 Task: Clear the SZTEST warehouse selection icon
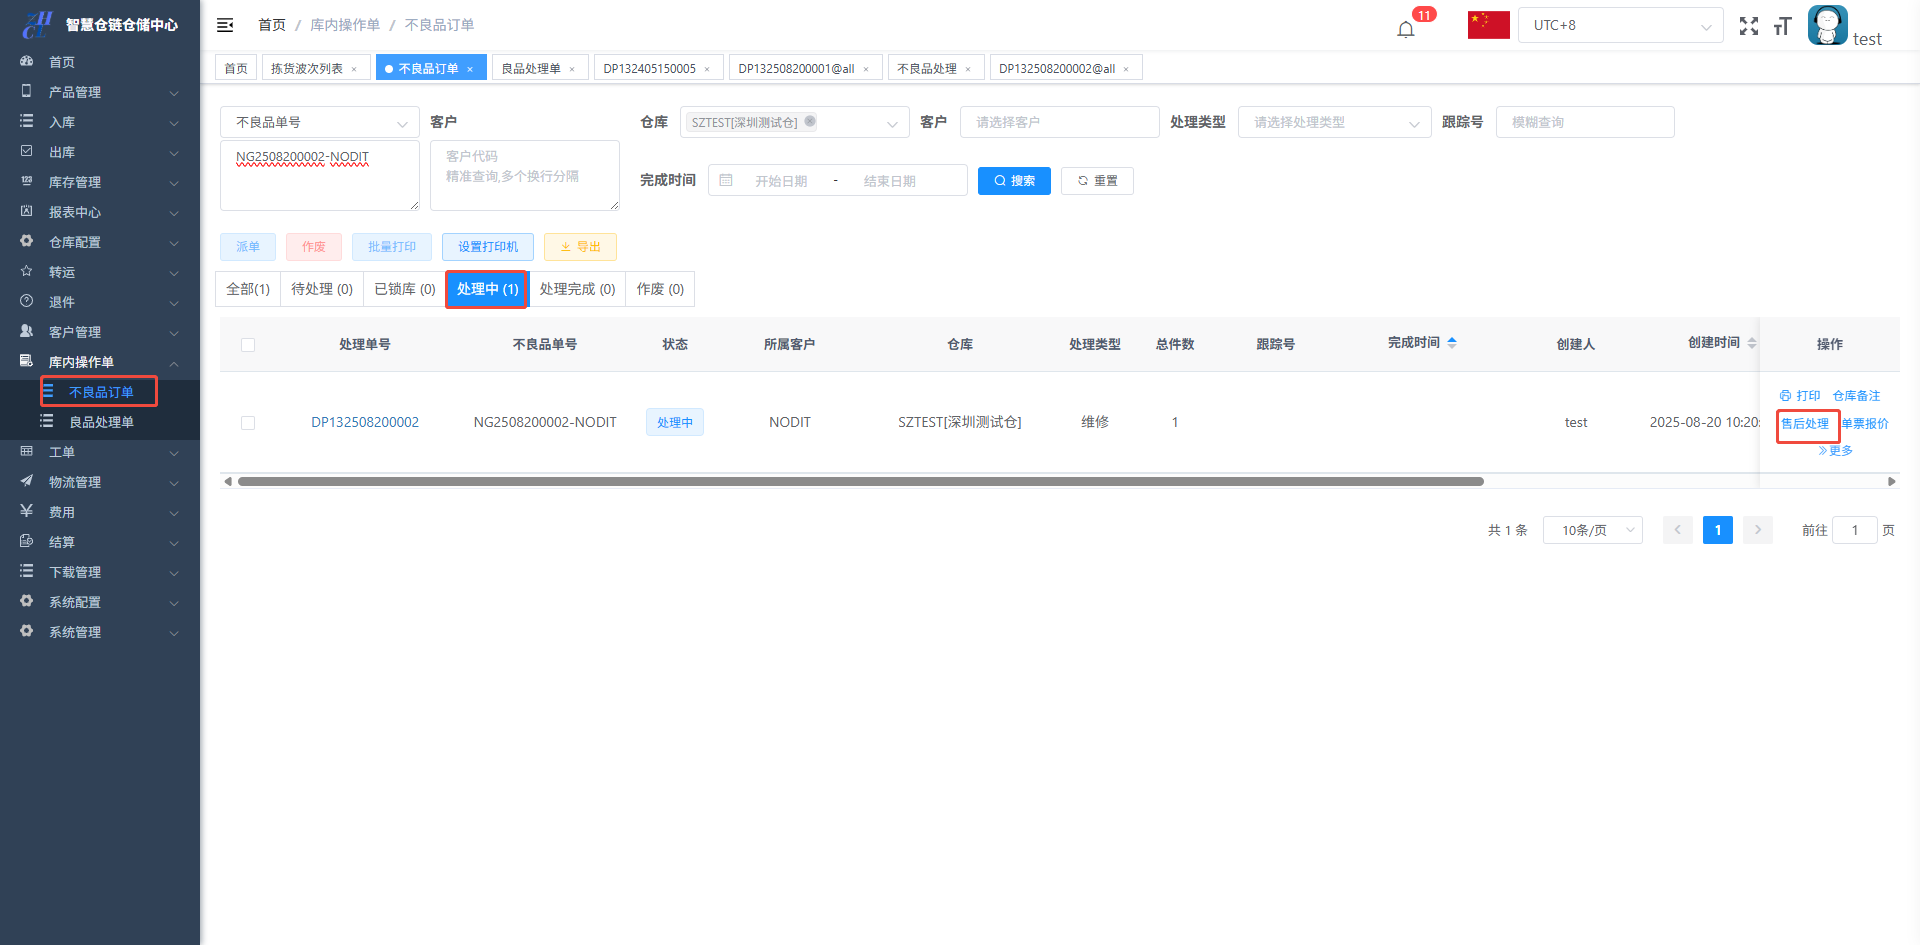[x=810, y=122]
